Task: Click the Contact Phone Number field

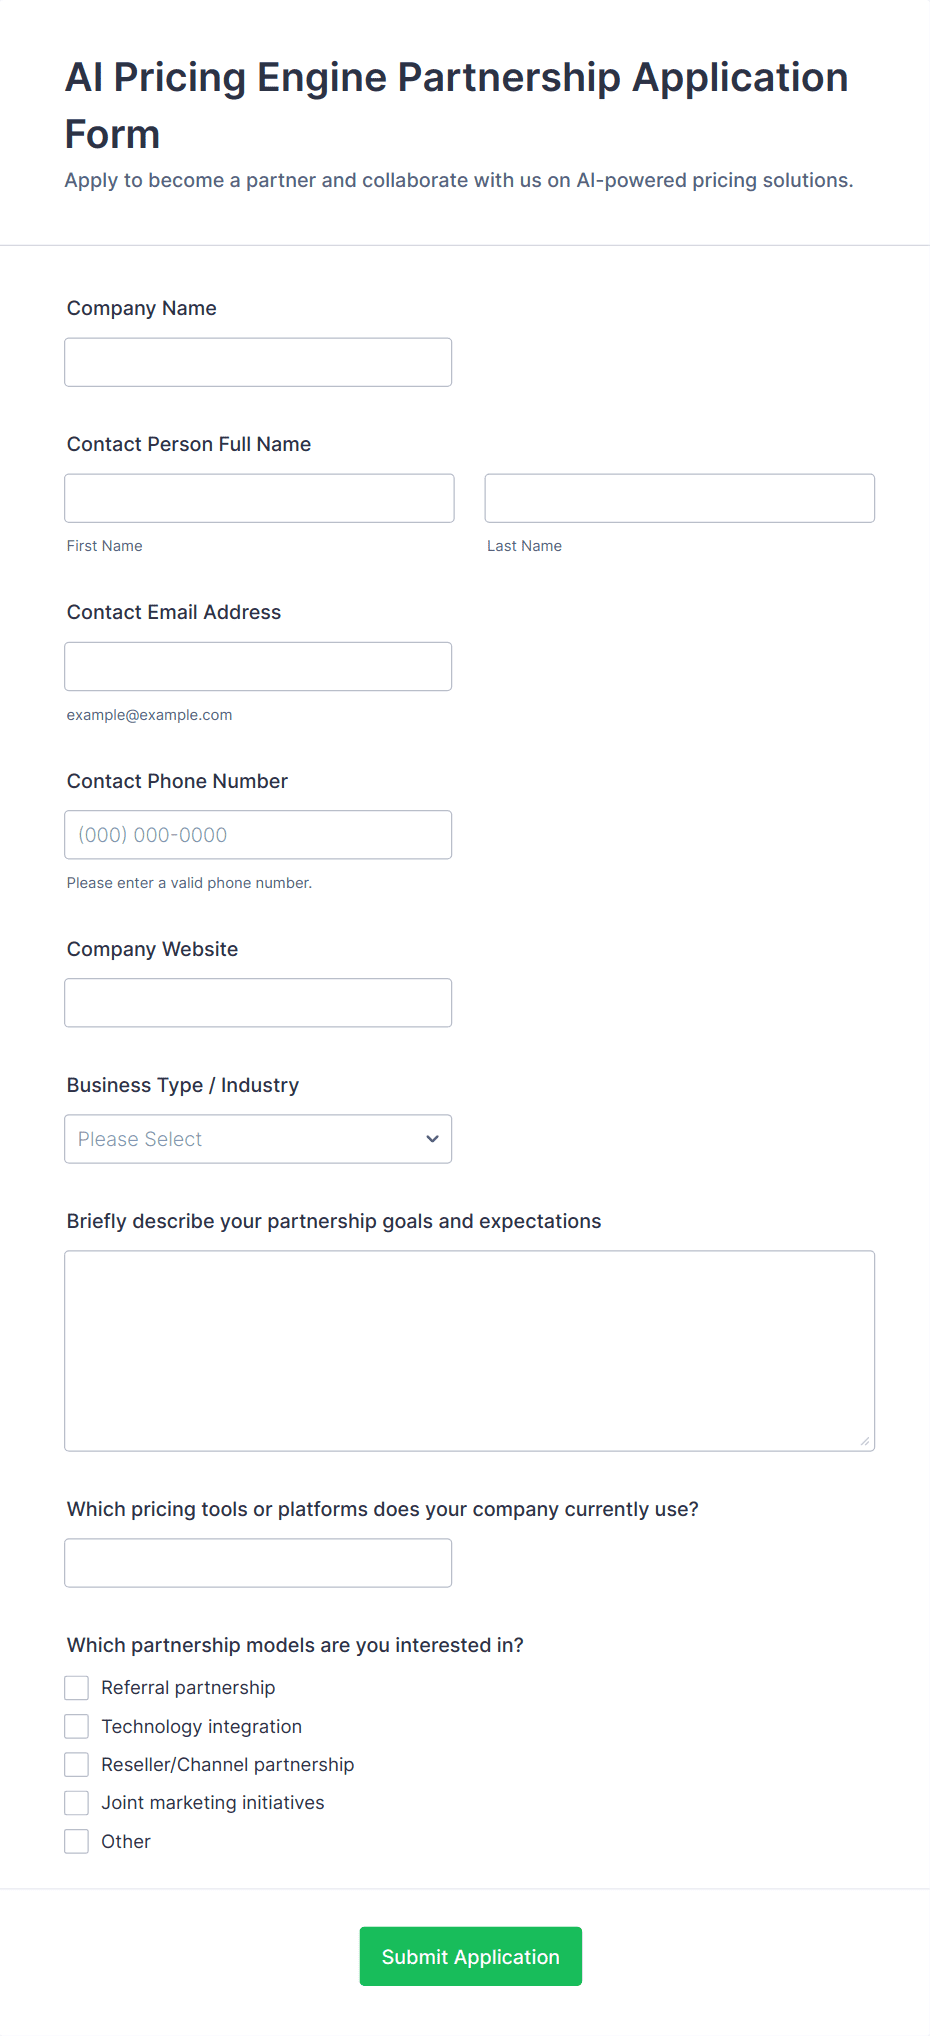Action: point(258,835)
